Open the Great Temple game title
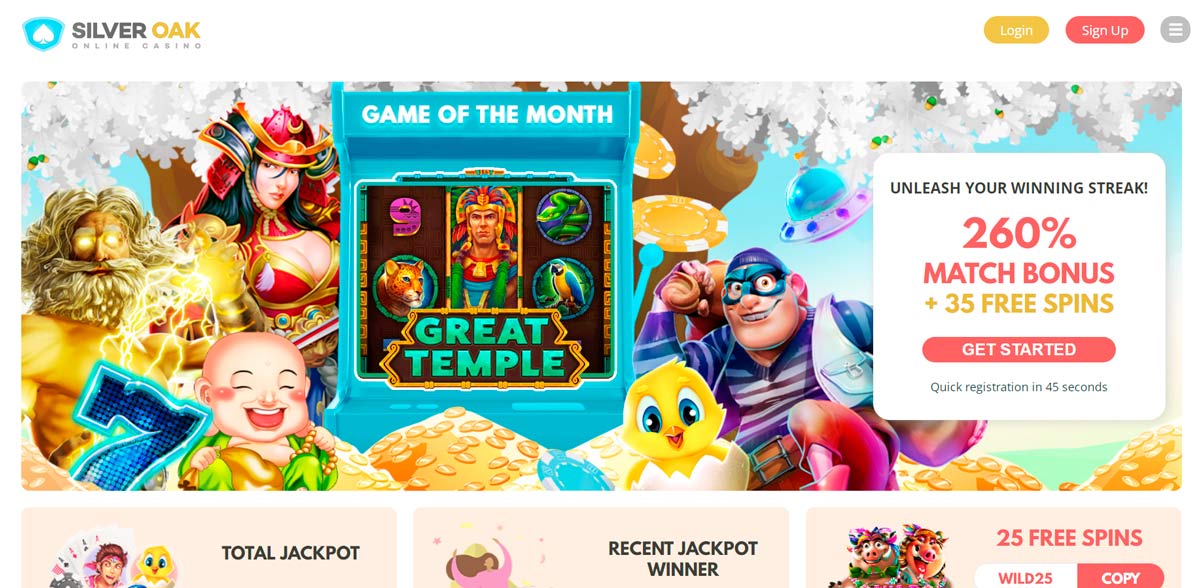This screenshot has width=1200, height=588. pyautogui.click(x=484, y=346)
